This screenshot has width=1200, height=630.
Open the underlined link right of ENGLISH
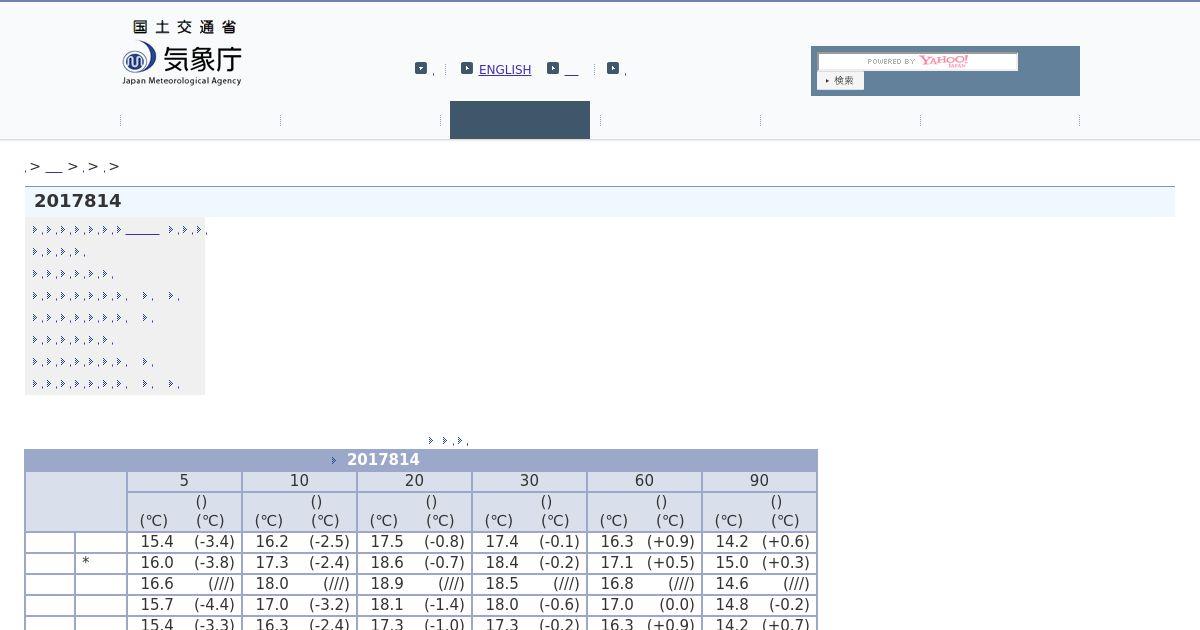(x=571, y=70)
